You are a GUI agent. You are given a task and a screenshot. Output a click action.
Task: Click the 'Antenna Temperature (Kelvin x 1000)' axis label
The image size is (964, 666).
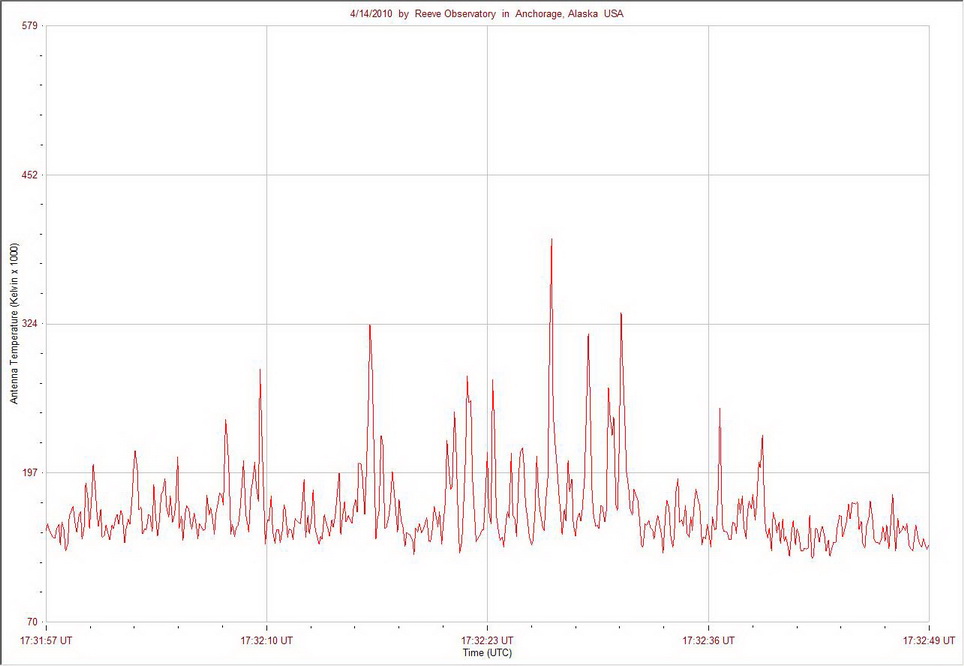(14, 323)
